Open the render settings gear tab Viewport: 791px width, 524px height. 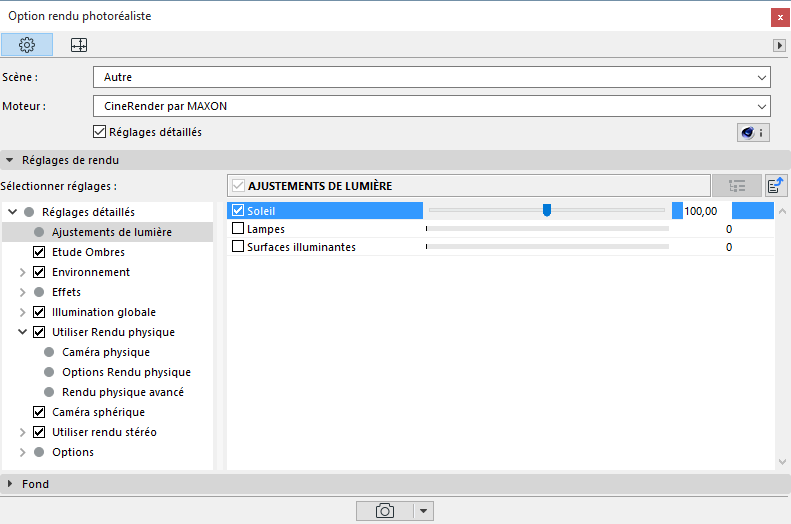(27, 45)
